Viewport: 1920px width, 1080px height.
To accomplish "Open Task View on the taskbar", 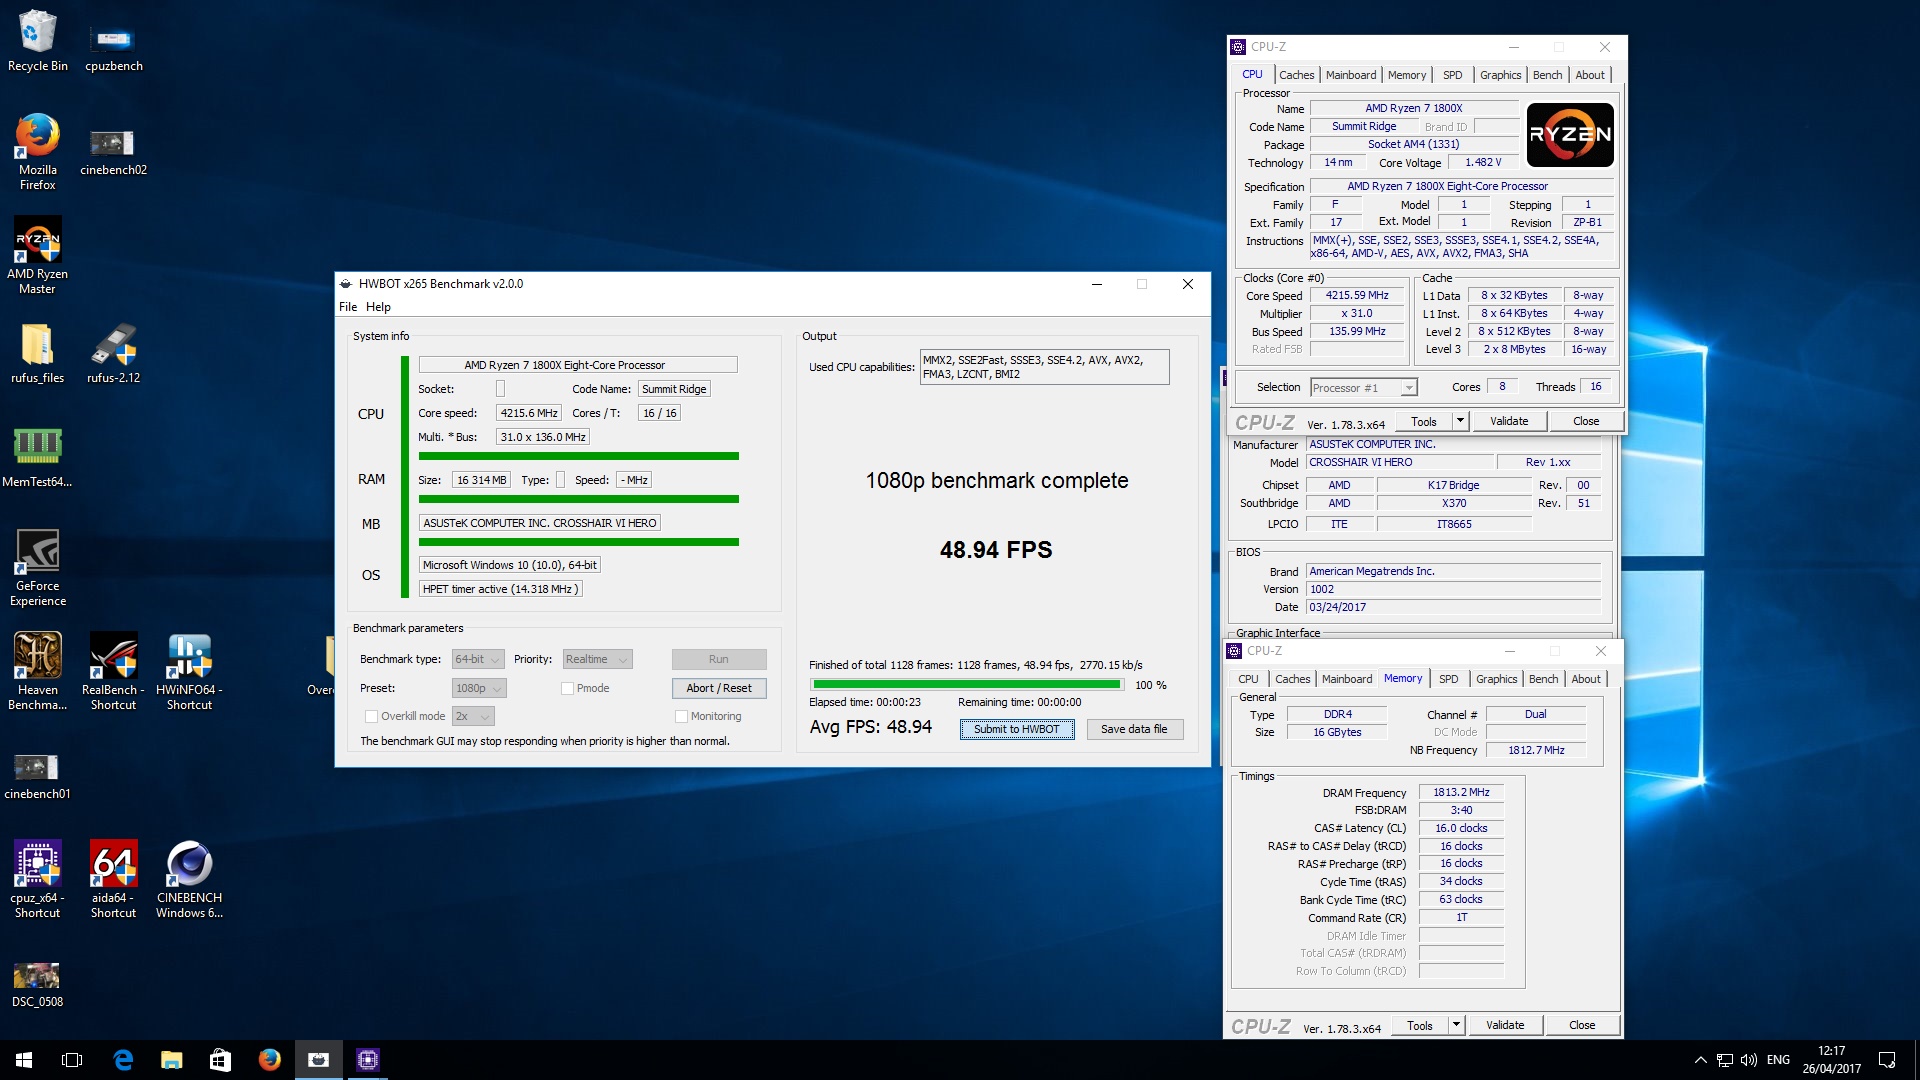I will (x=72, y=1060).
